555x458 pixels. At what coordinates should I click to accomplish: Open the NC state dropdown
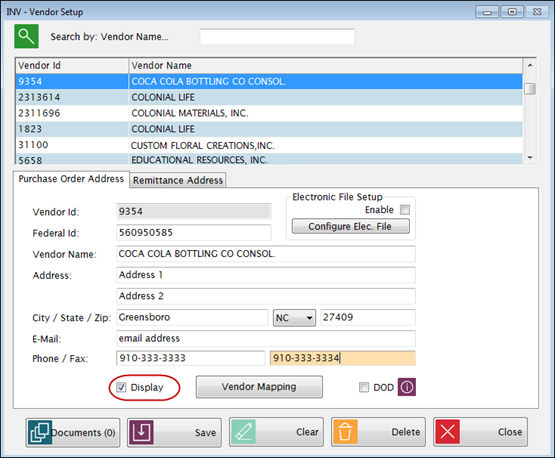294,318
